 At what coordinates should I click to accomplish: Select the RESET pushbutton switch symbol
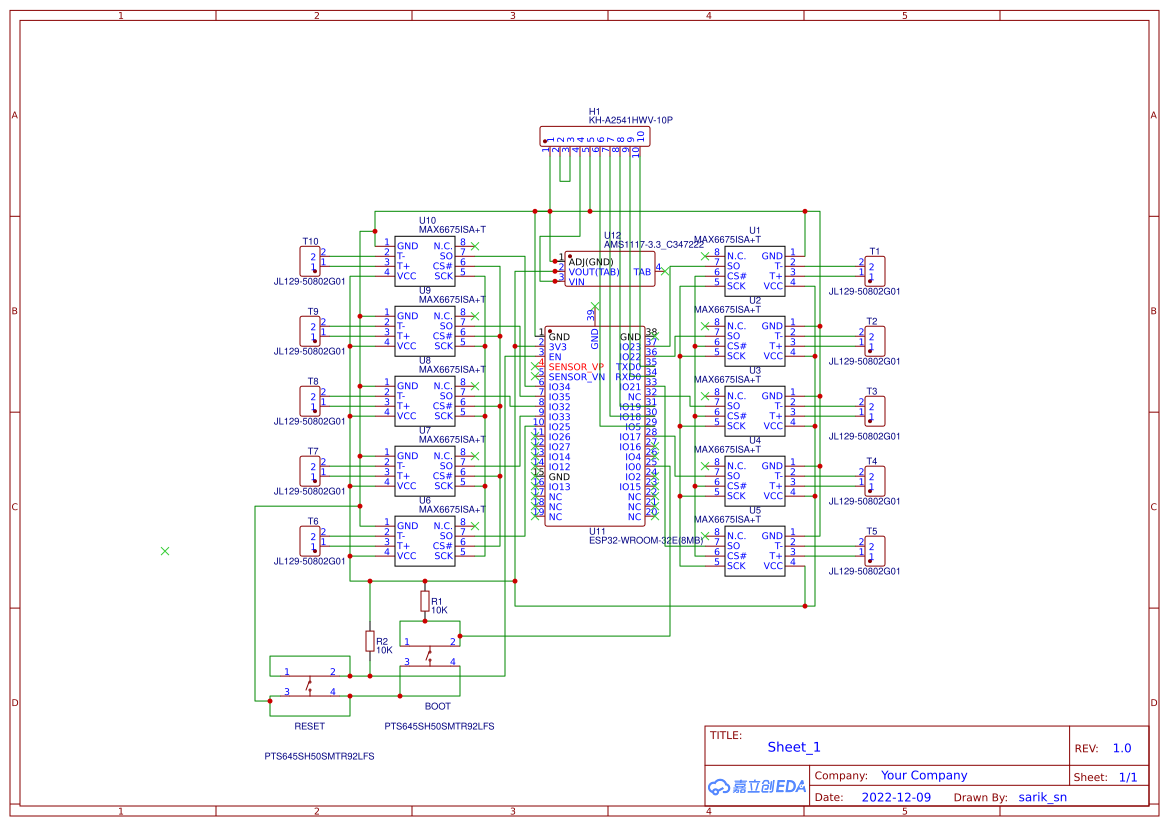[x=309, y=683]
